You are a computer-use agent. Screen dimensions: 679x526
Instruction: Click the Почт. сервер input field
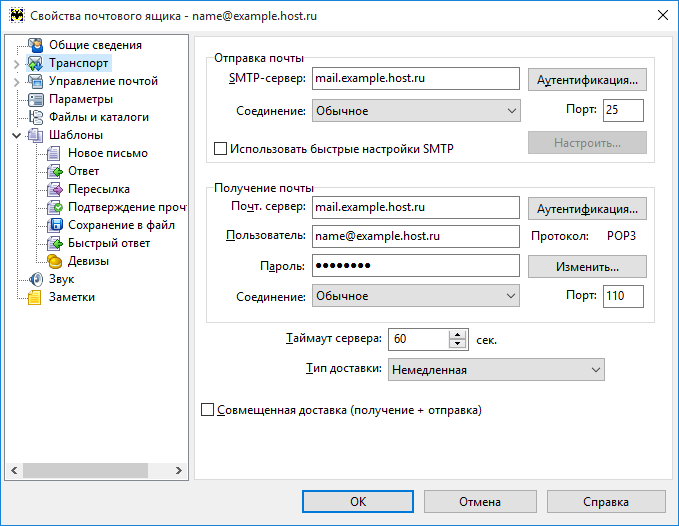click(416, 207)
